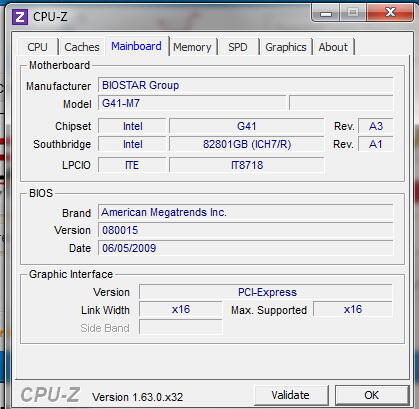Select the BIOSTAR Group manufacturer field

click(245, 85)
